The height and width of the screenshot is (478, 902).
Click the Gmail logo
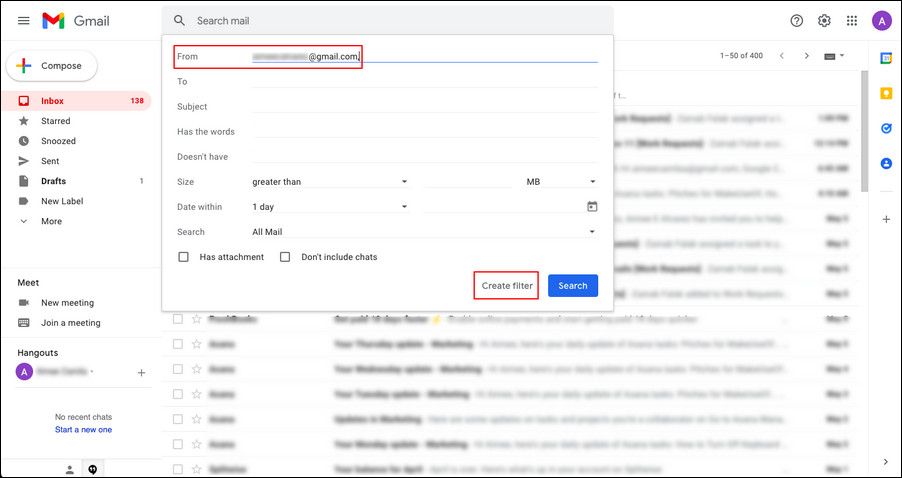click(75, 21)
